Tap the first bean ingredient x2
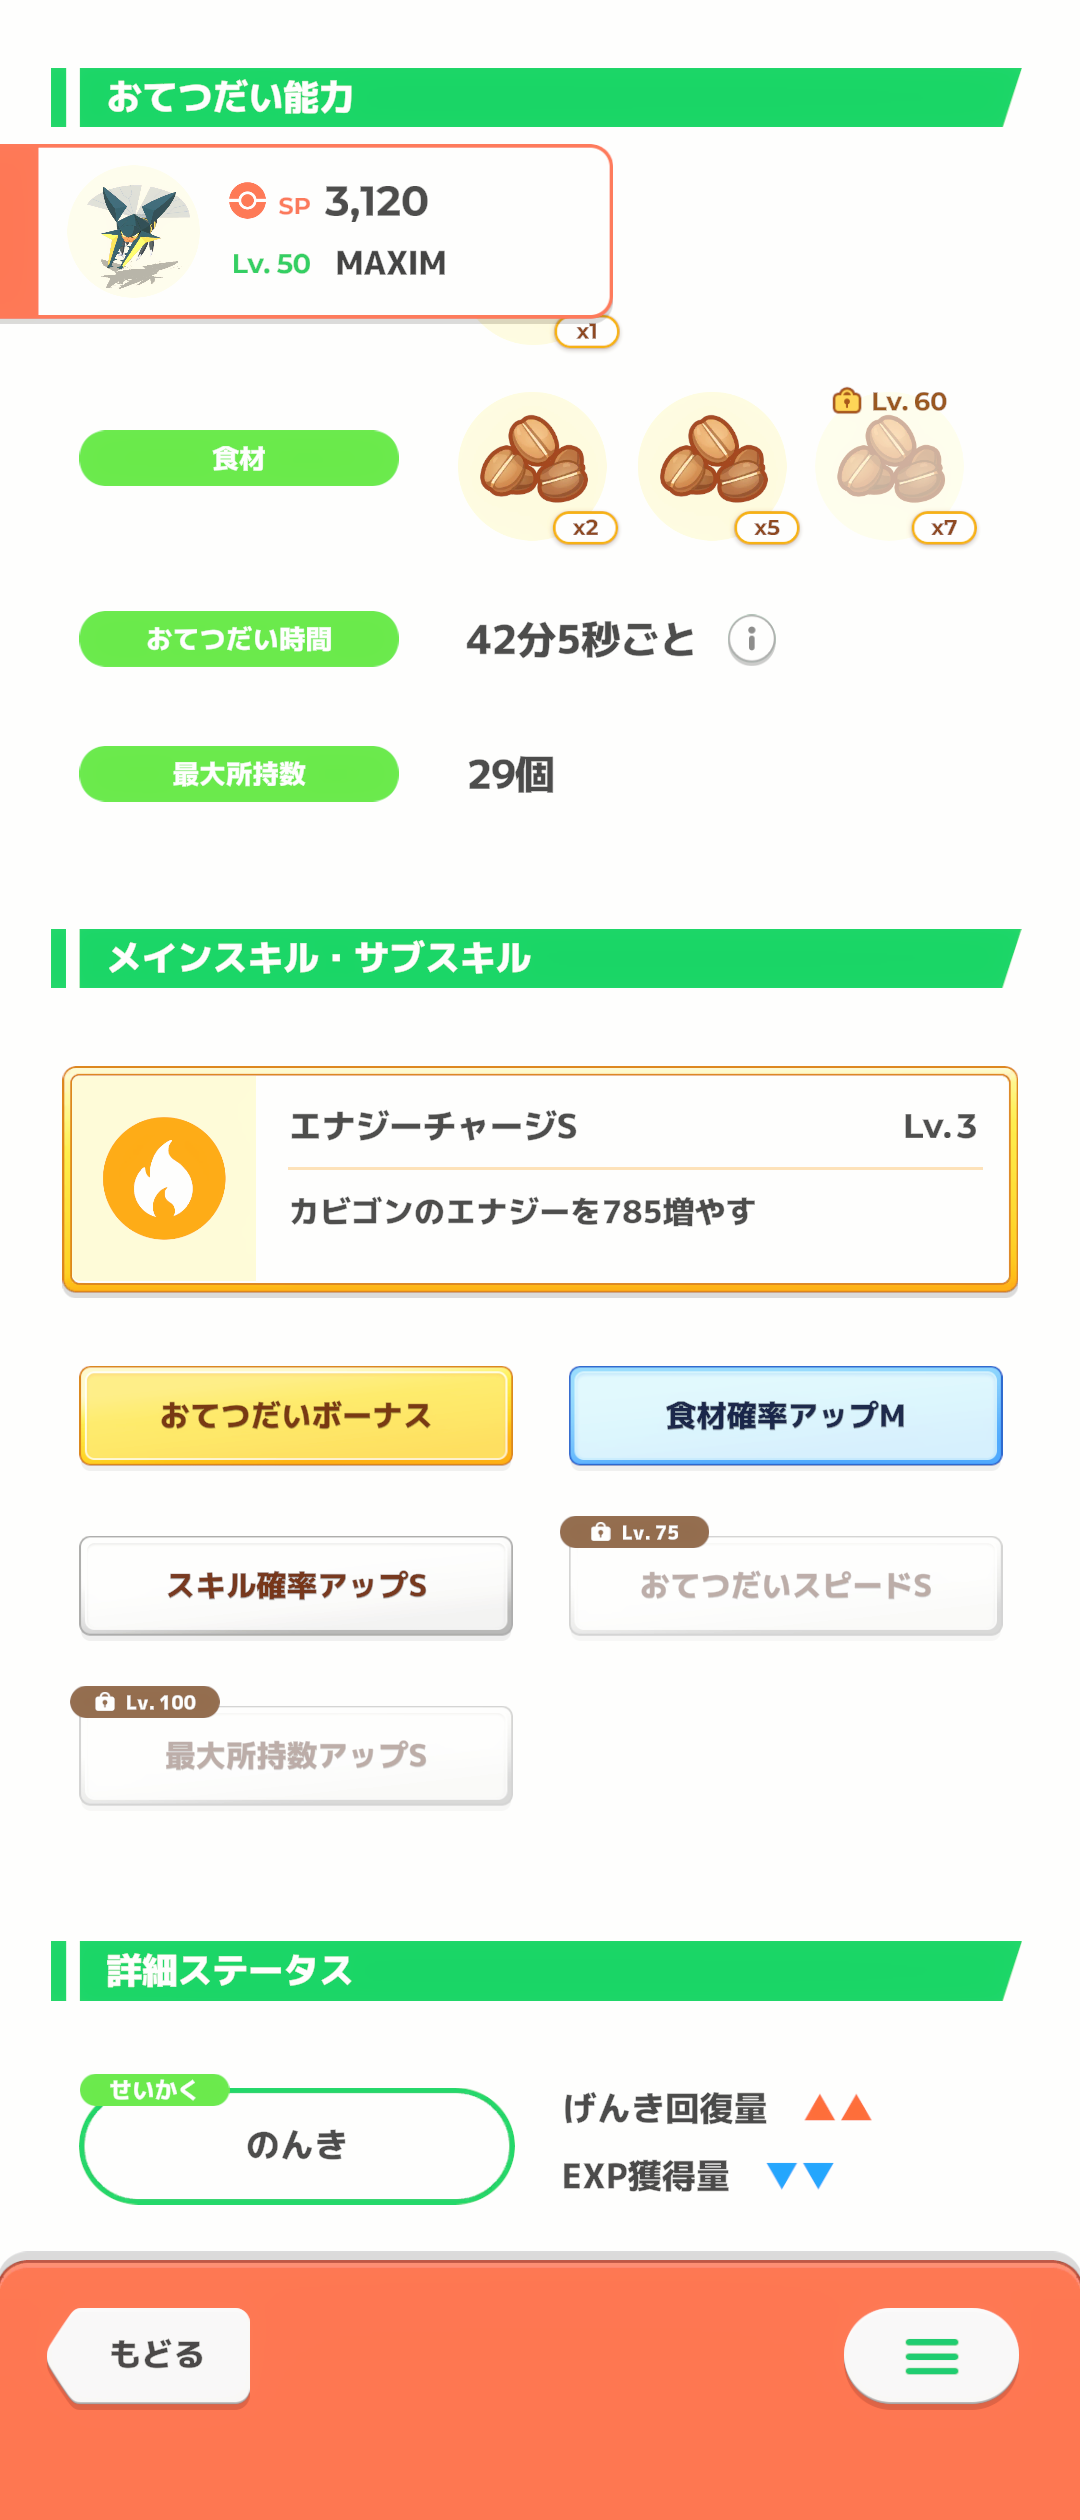1080x2520 pixels. (x=535, y=466)
